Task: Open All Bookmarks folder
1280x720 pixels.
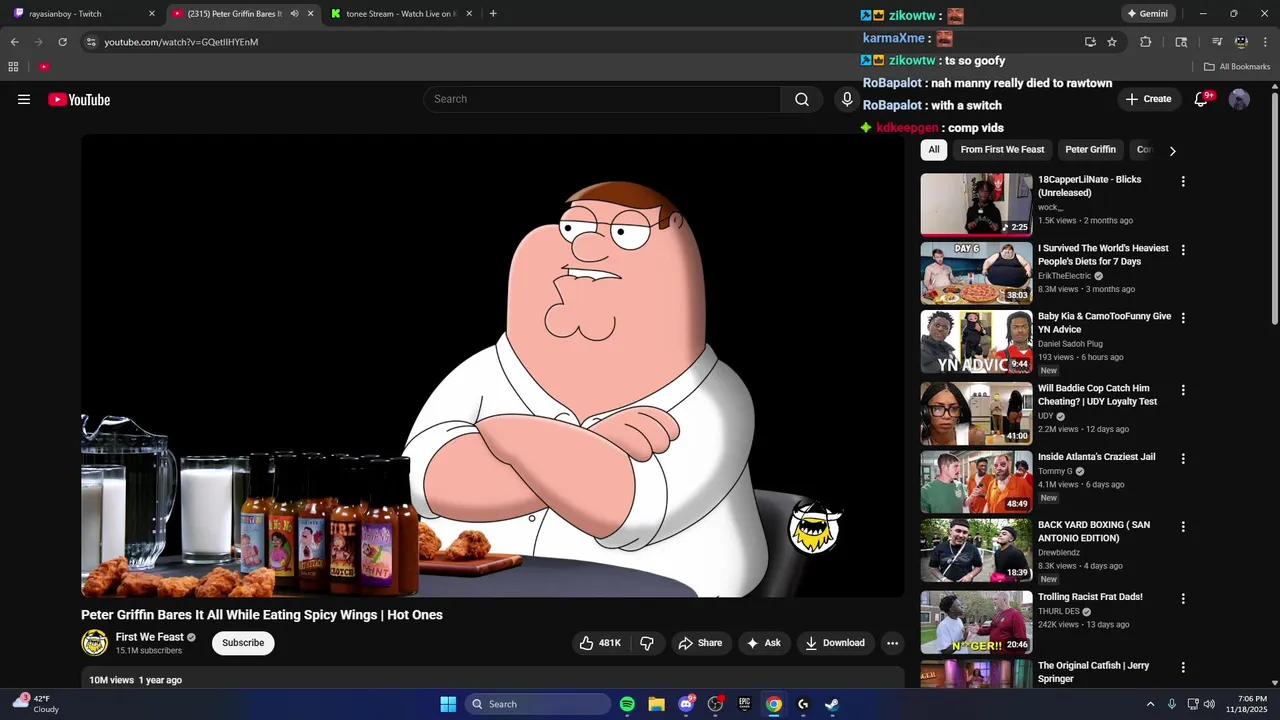Action: [1237, 67]
